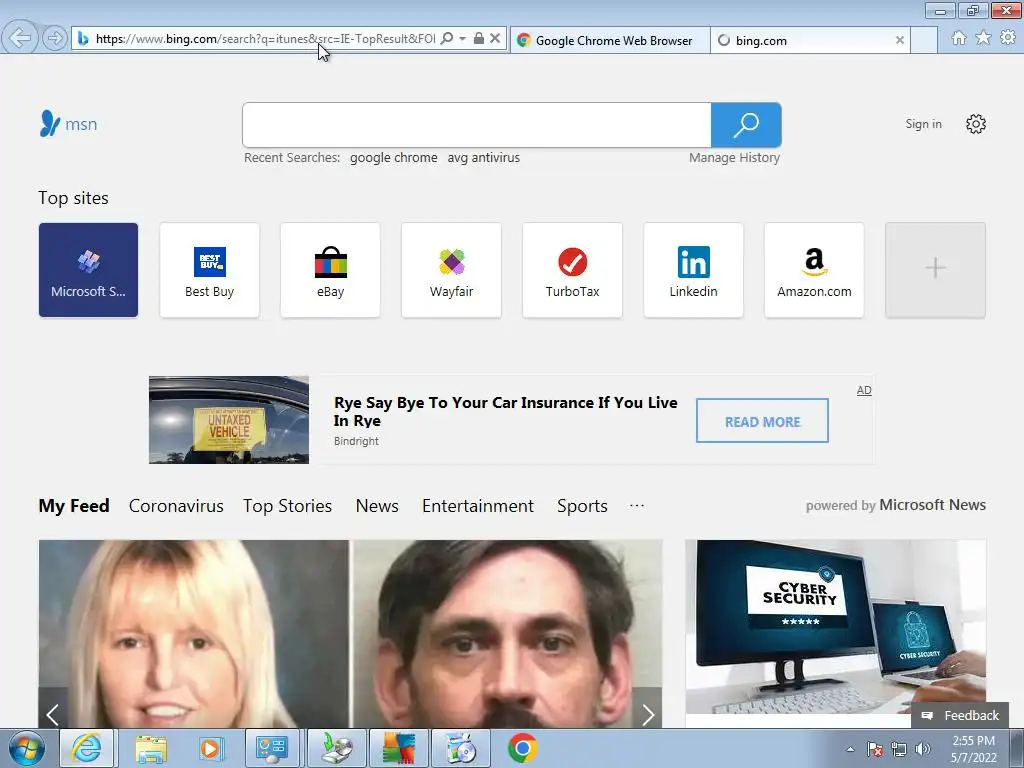Open Windows Explorer folder taskbar icon

pyautogui.click(x=151, y=748)
